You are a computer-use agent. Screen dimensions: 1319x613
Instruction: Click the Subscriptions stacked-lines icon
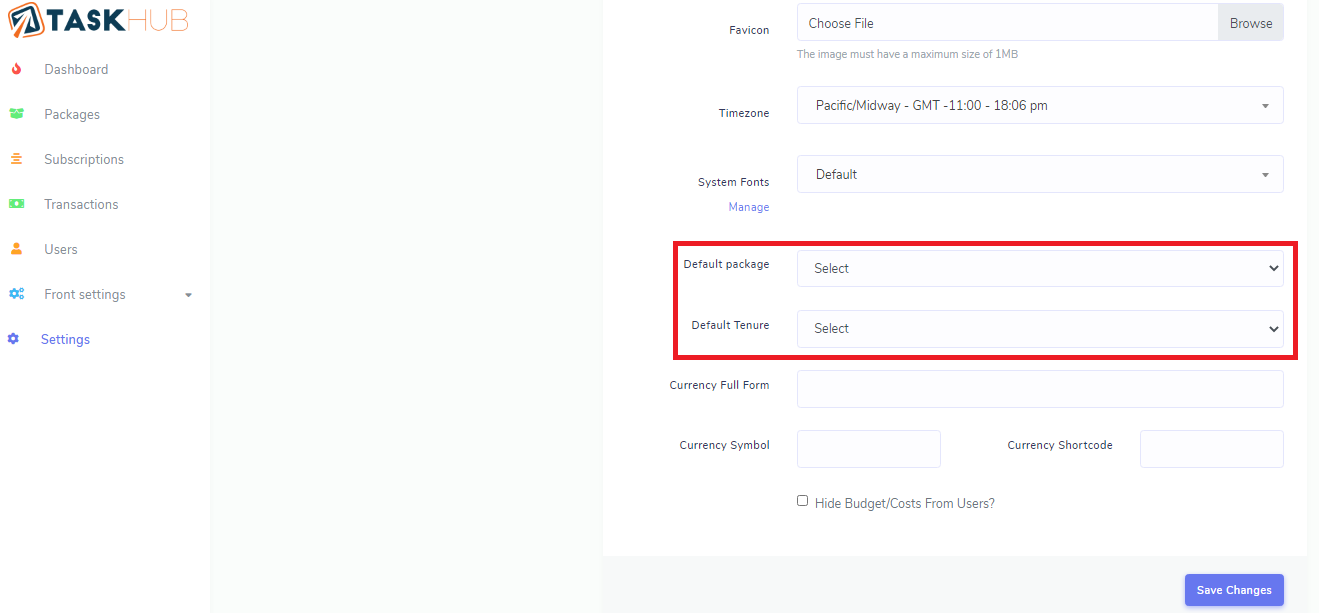click(16, 159)
